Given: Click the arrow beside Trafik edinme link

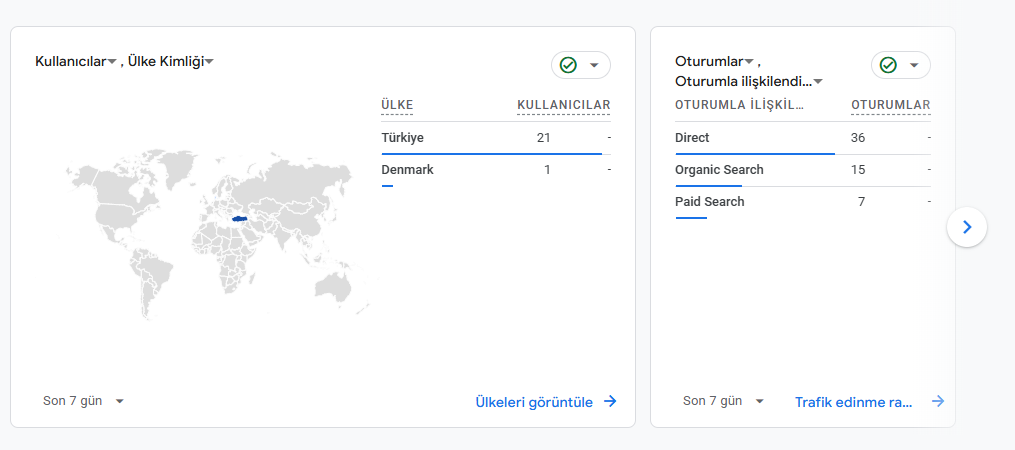Looking at the screenshot, I should [x=938, y=401].
